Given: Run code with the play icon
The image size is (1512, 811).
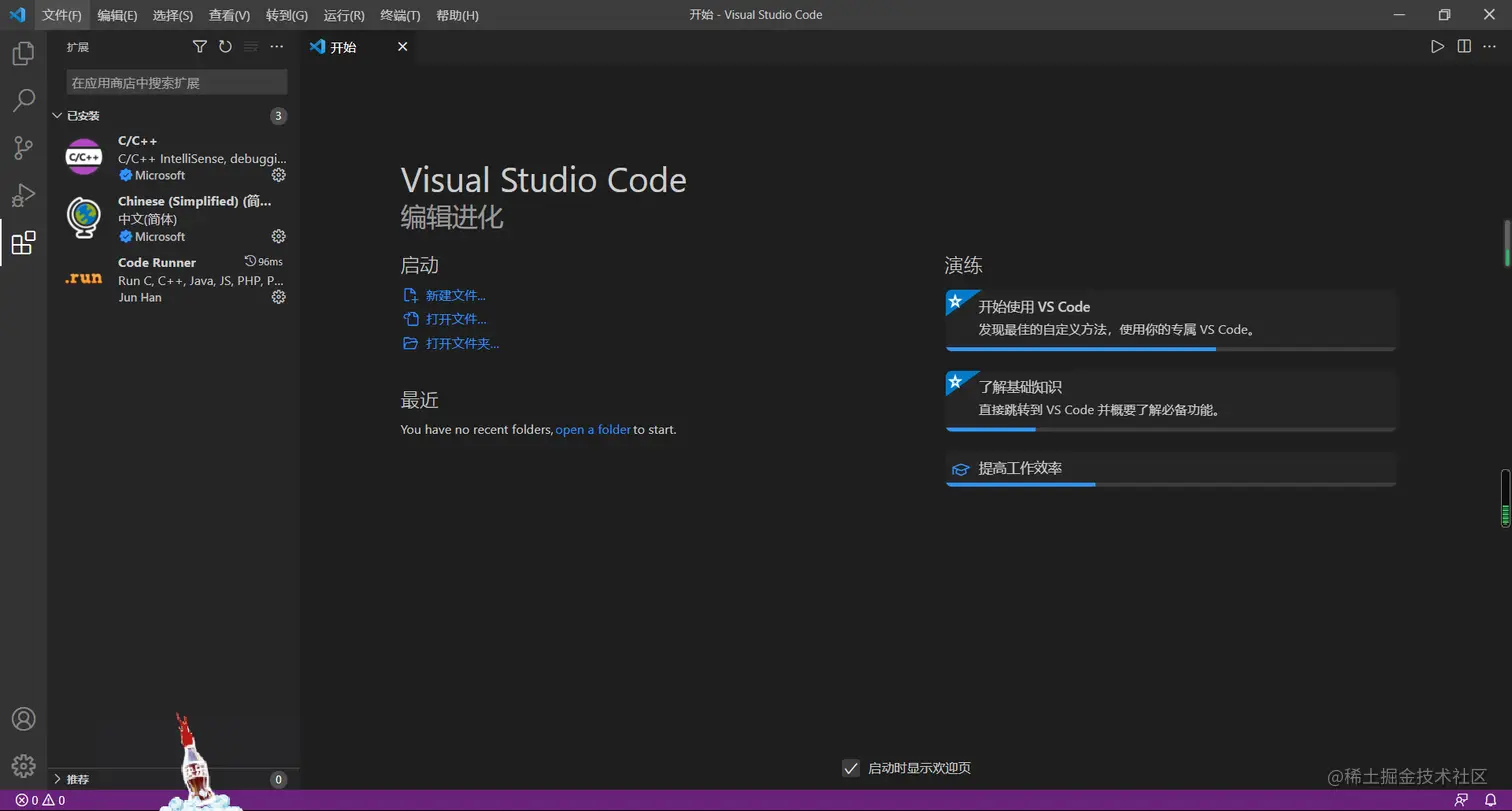Looking at the screenshot, I should [1437, 47].
